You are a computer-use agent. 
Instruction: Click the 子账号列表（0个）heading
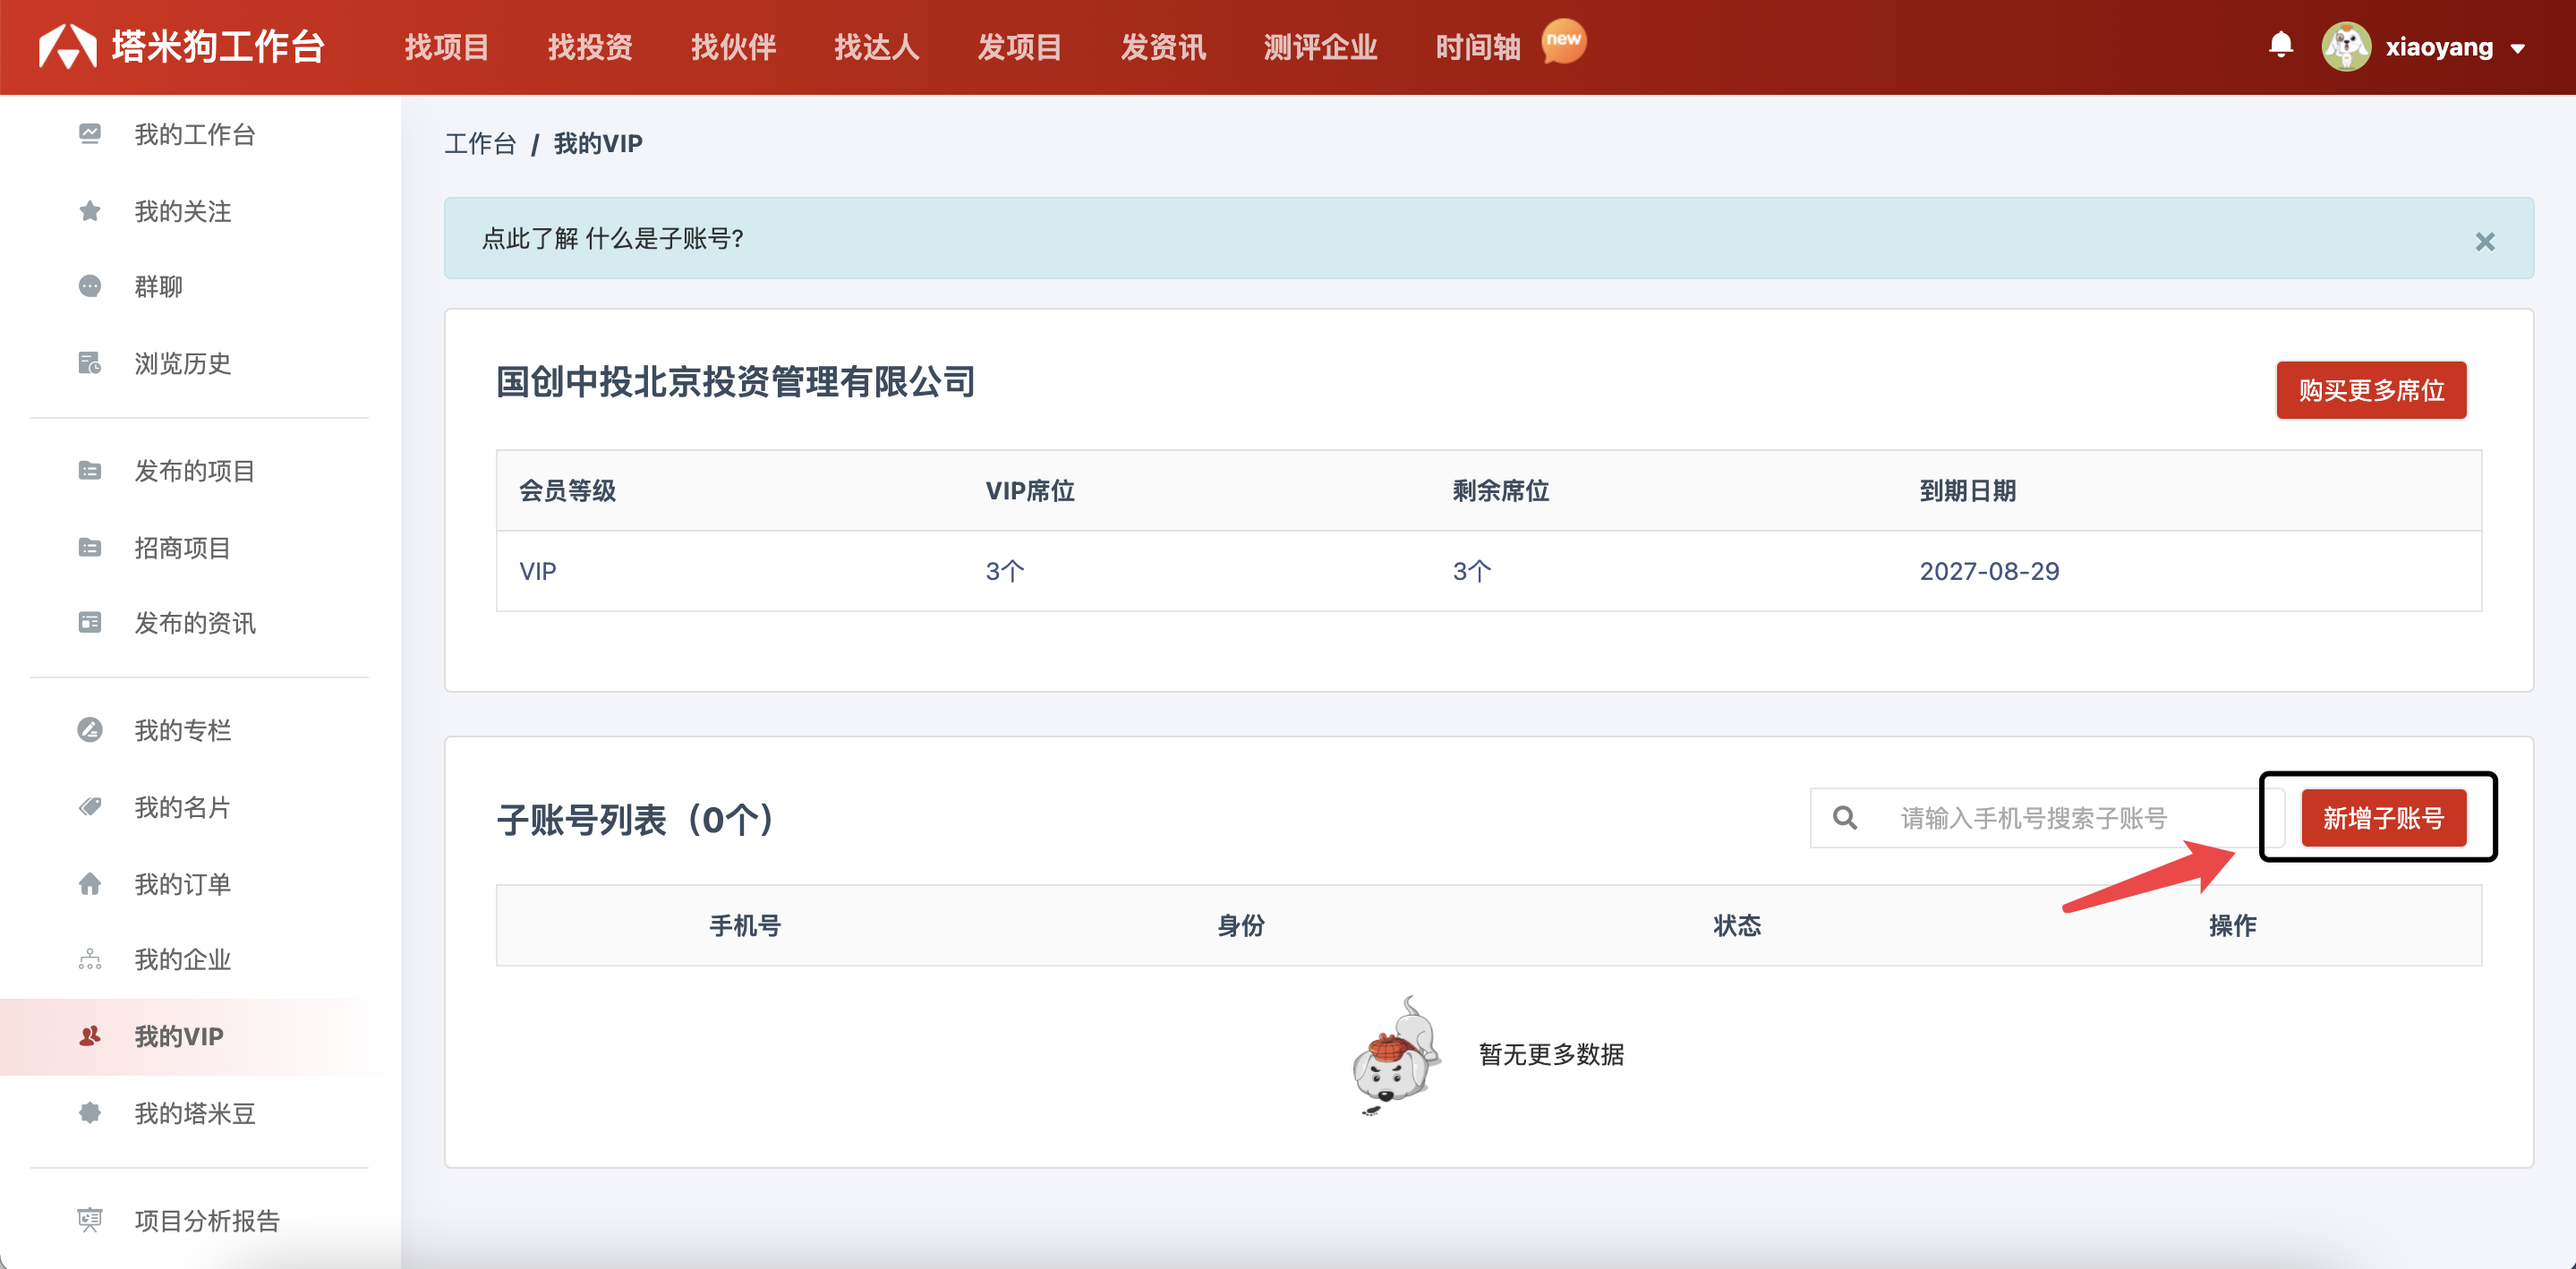[x=637, y=820]
